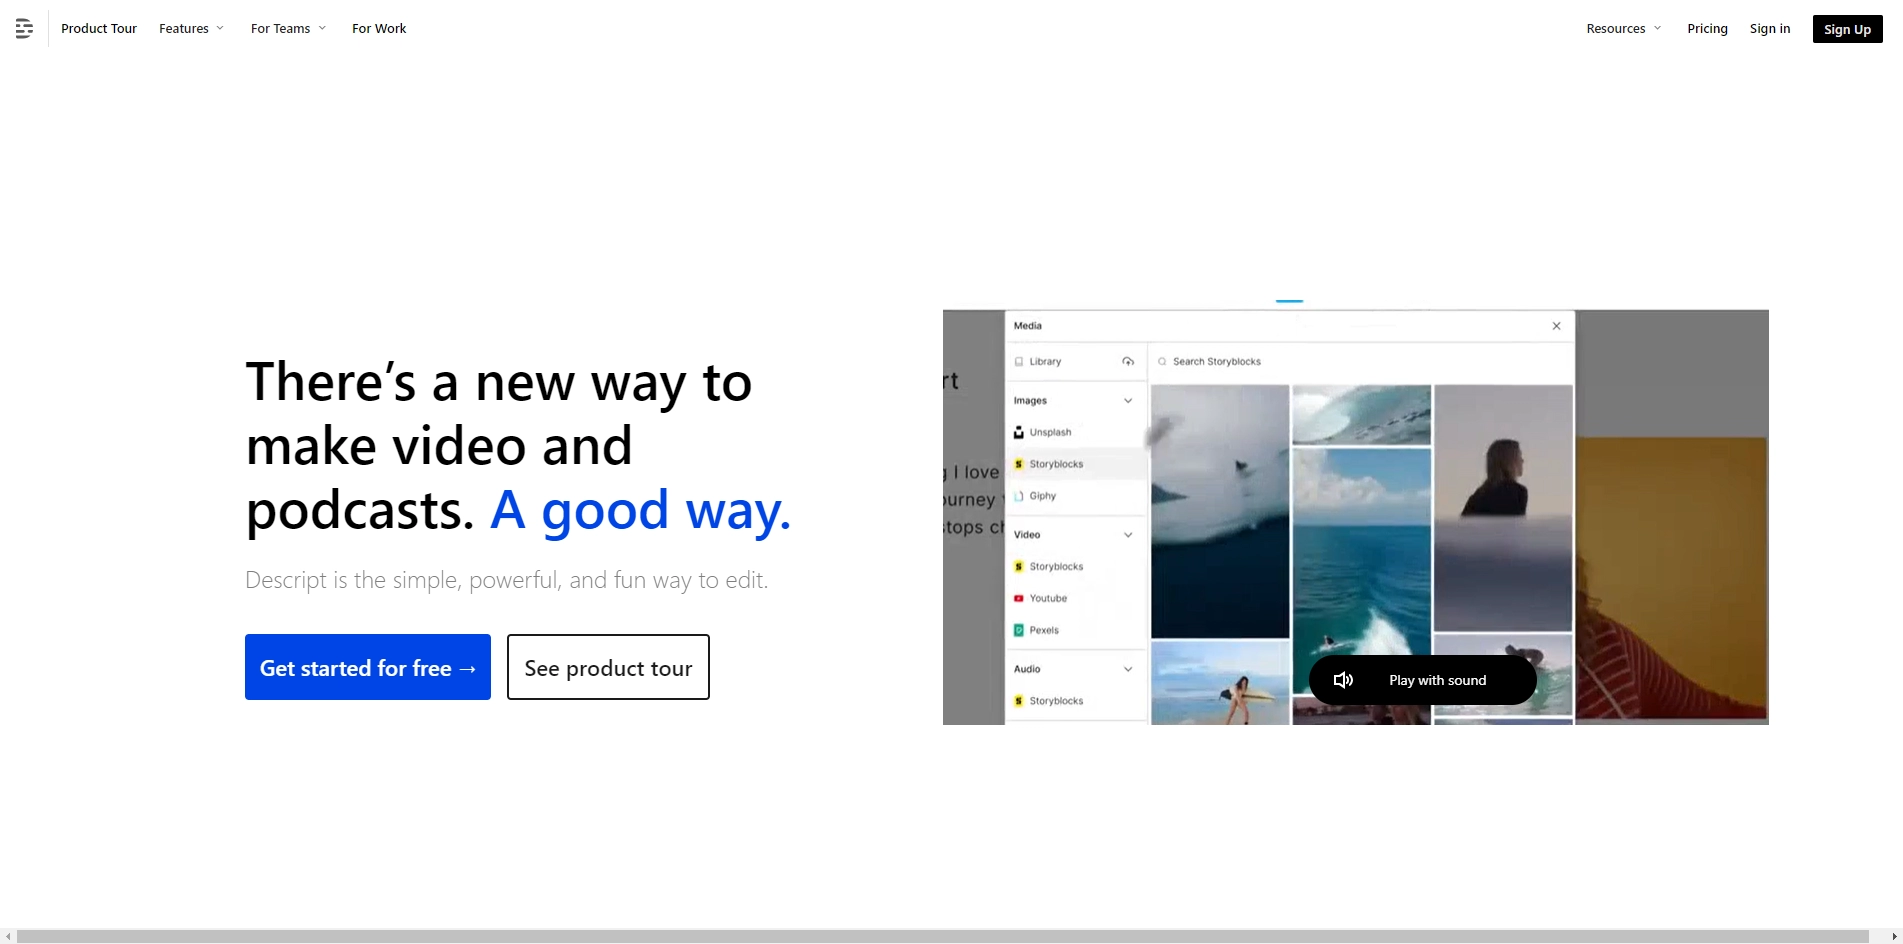
Task: Collapse the Images section
Action: [x=1128, y=399]
